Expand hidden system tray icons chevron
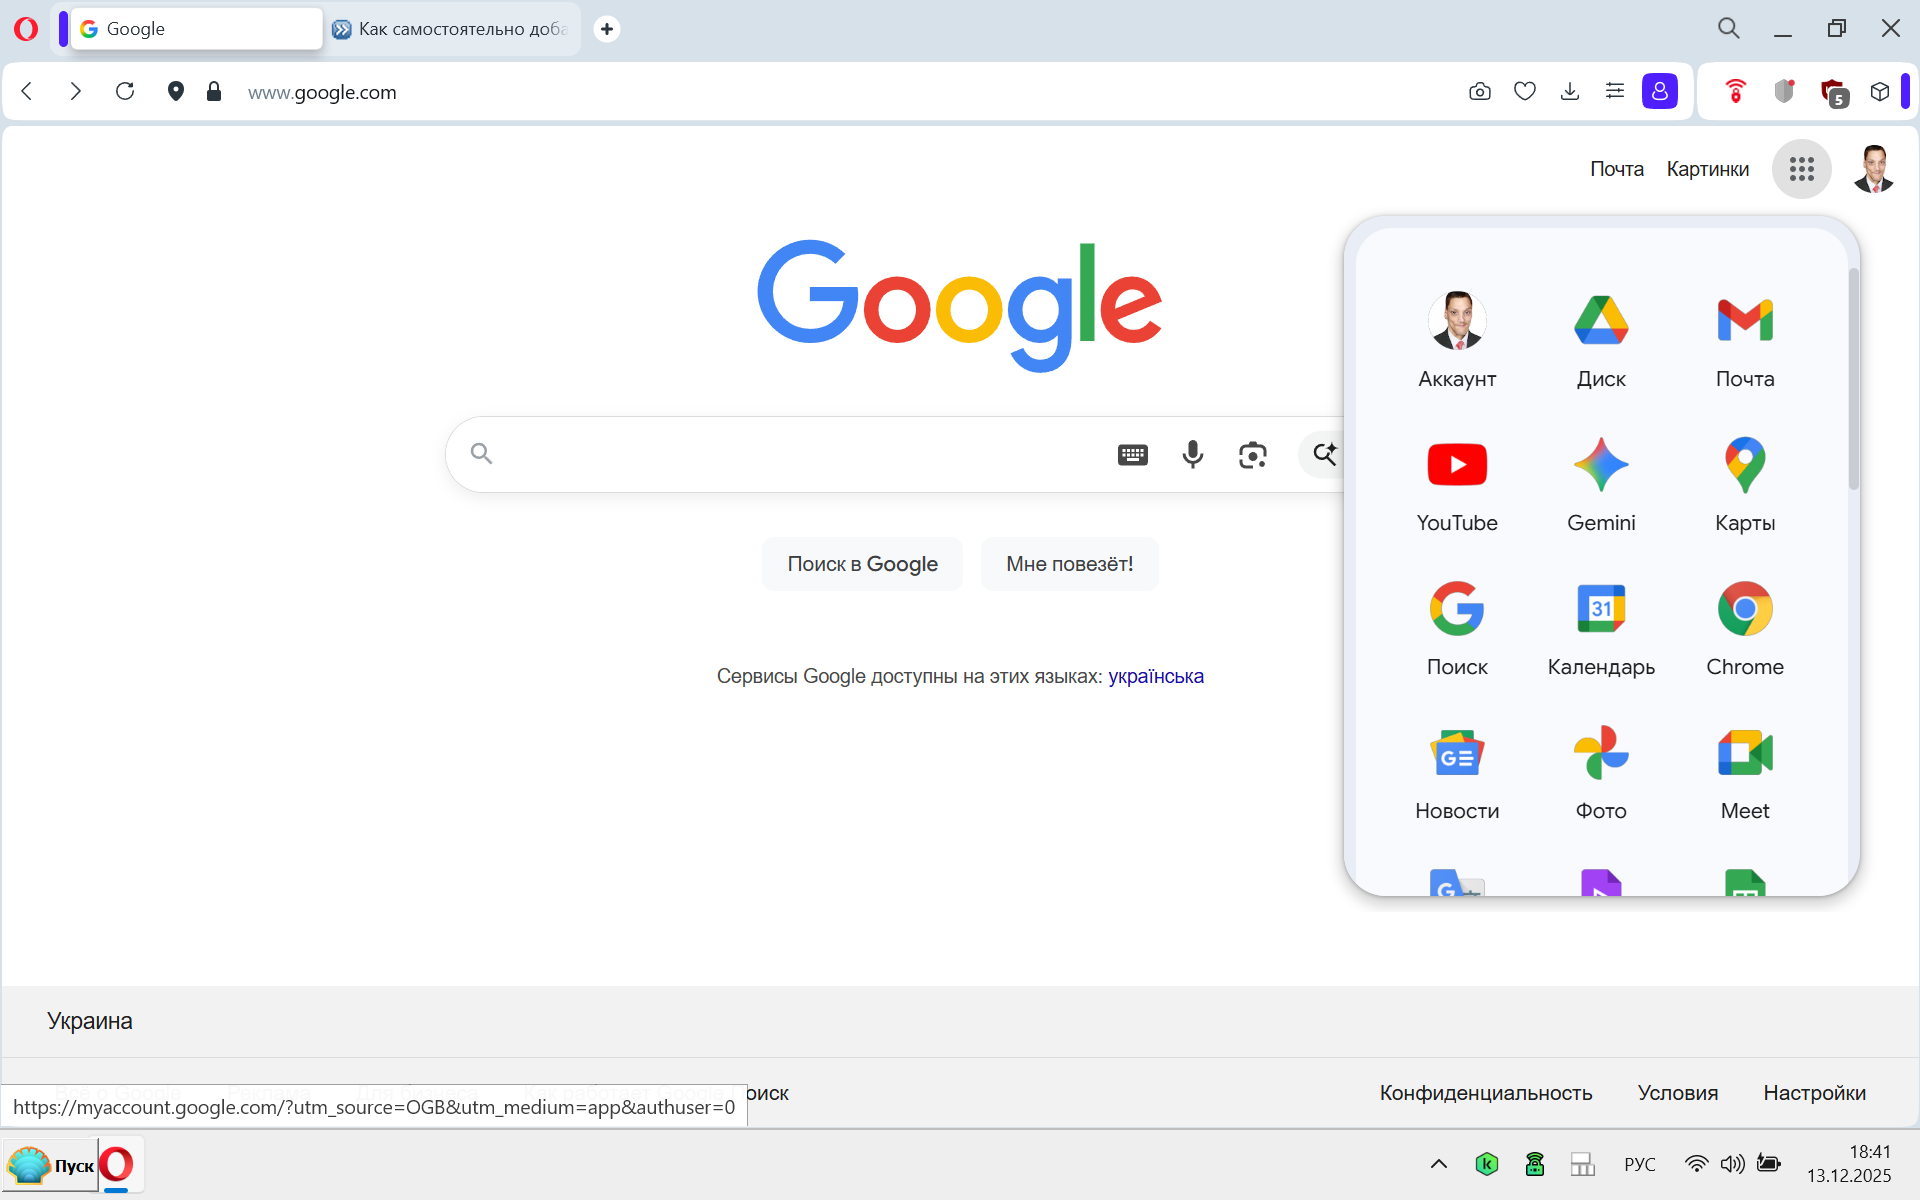This screenshot has height=1200, width=1920. (x=1438, y=1164)
